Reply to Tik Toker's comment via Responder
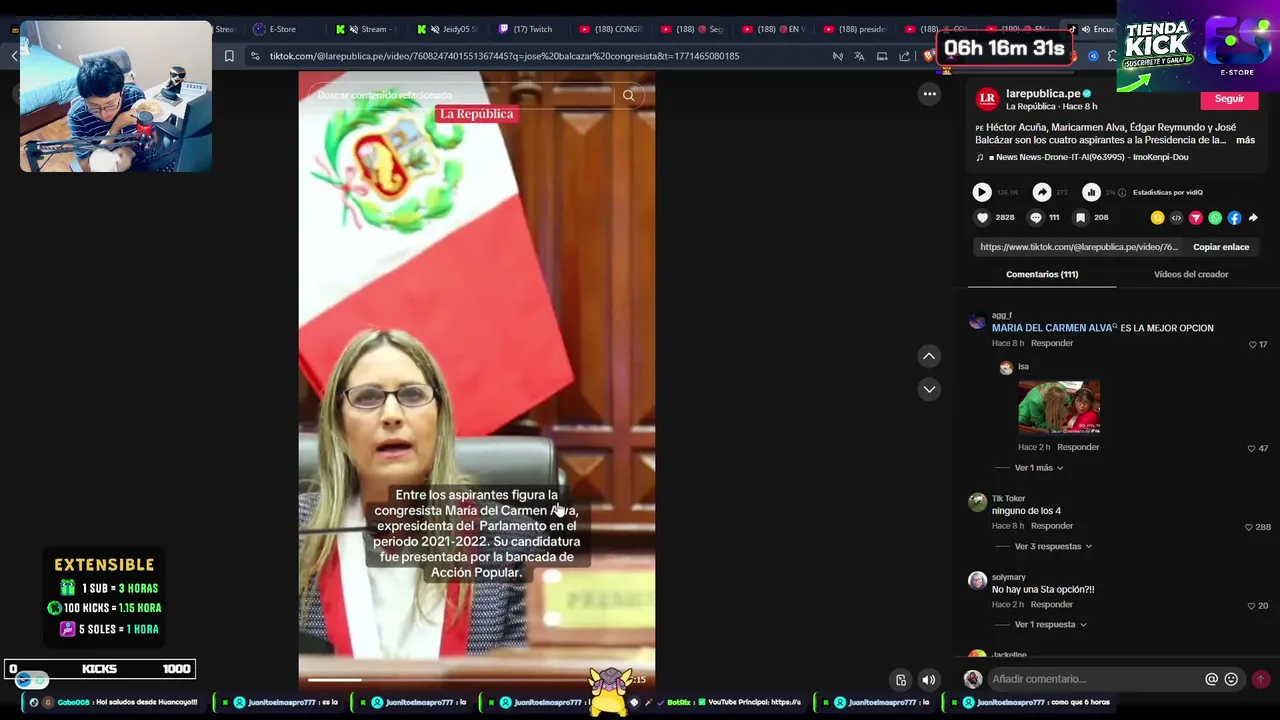Viewport: 1280px width, 720px height. (1052, 526)
